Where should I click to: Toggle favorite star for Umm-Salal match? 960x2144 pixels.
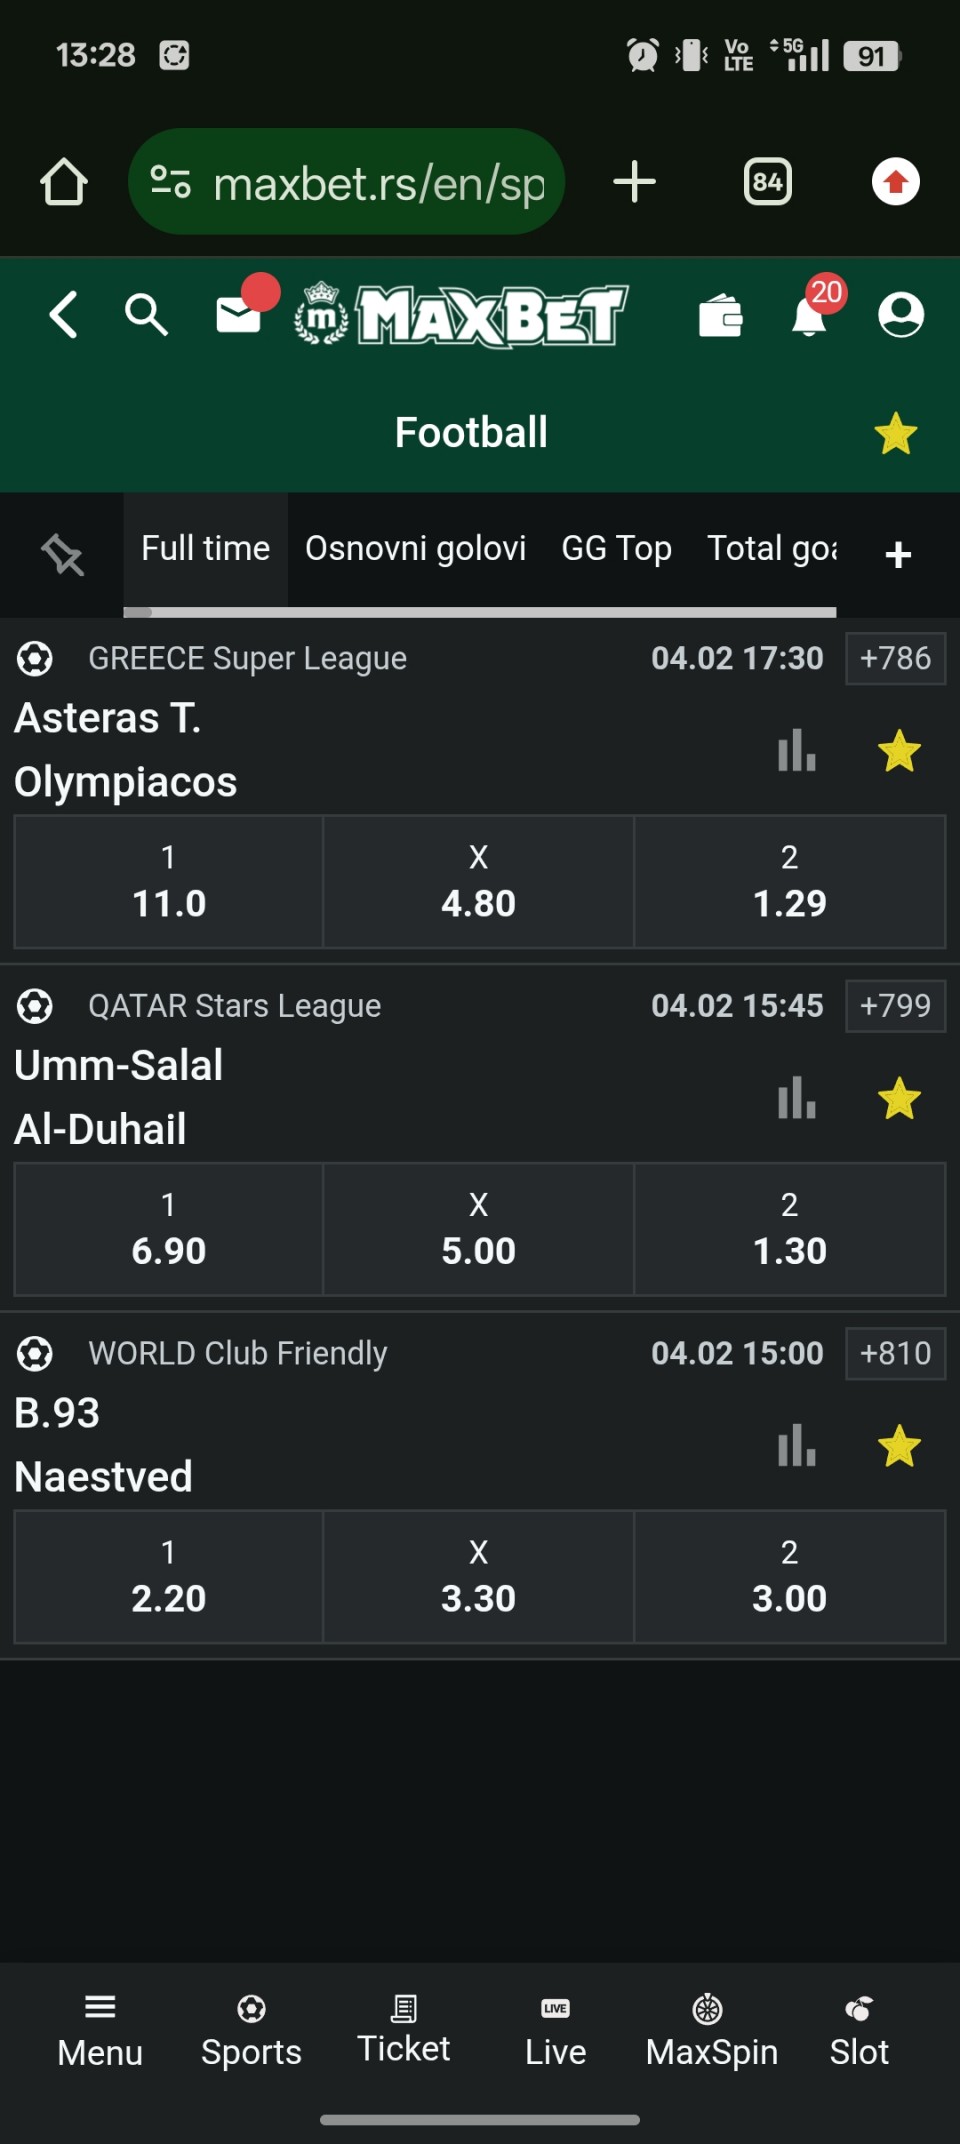[x=898, y=1098]
